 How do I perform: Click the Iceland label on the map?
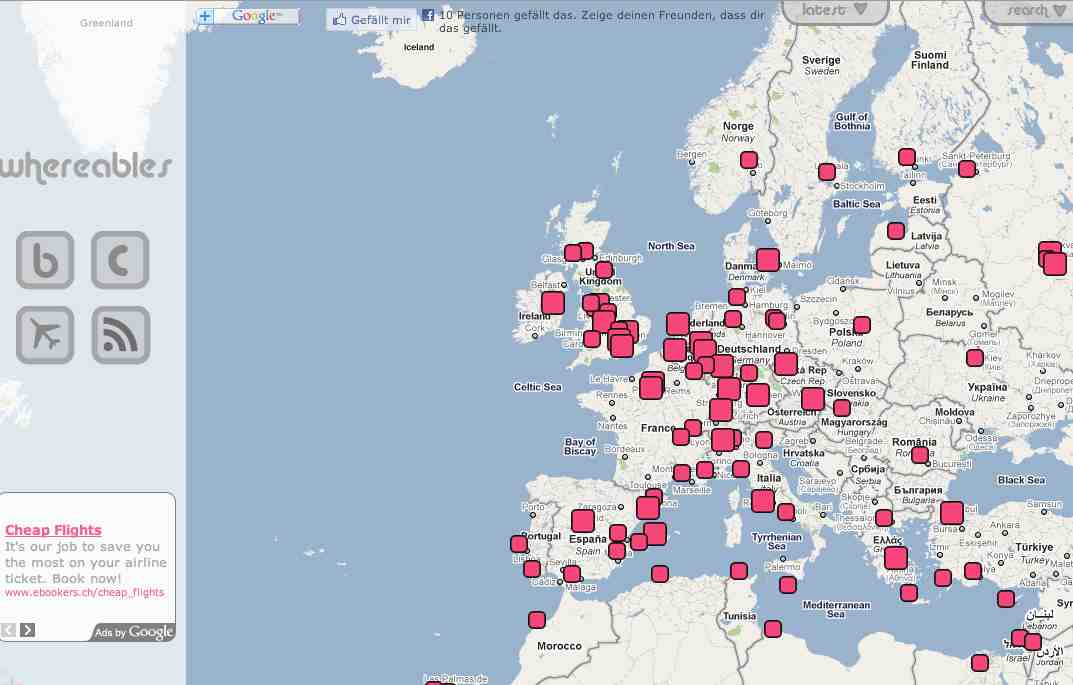coord(419,47)
